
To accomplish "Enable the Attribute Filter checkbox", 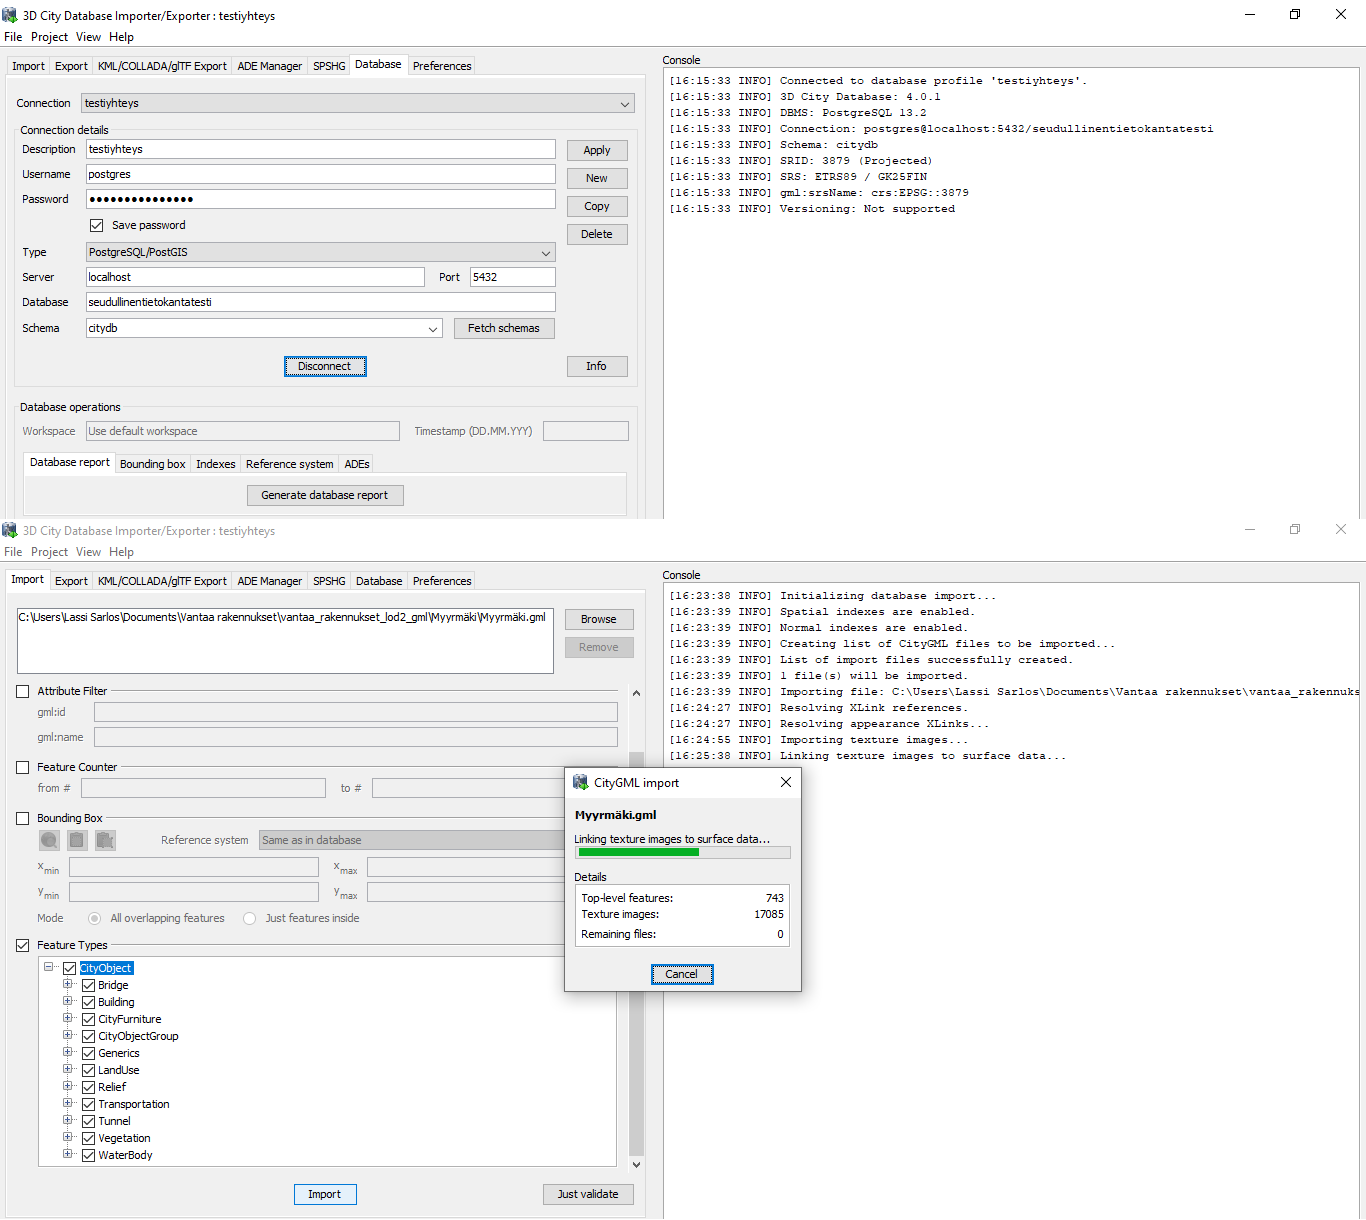I will pos(23,691).
